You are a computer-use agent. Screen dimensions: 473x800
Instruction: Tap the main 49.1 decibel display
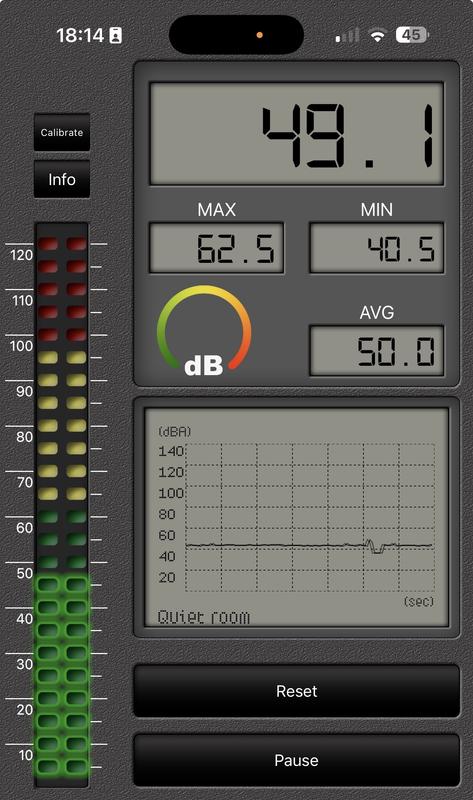click(x=296, y=134)
